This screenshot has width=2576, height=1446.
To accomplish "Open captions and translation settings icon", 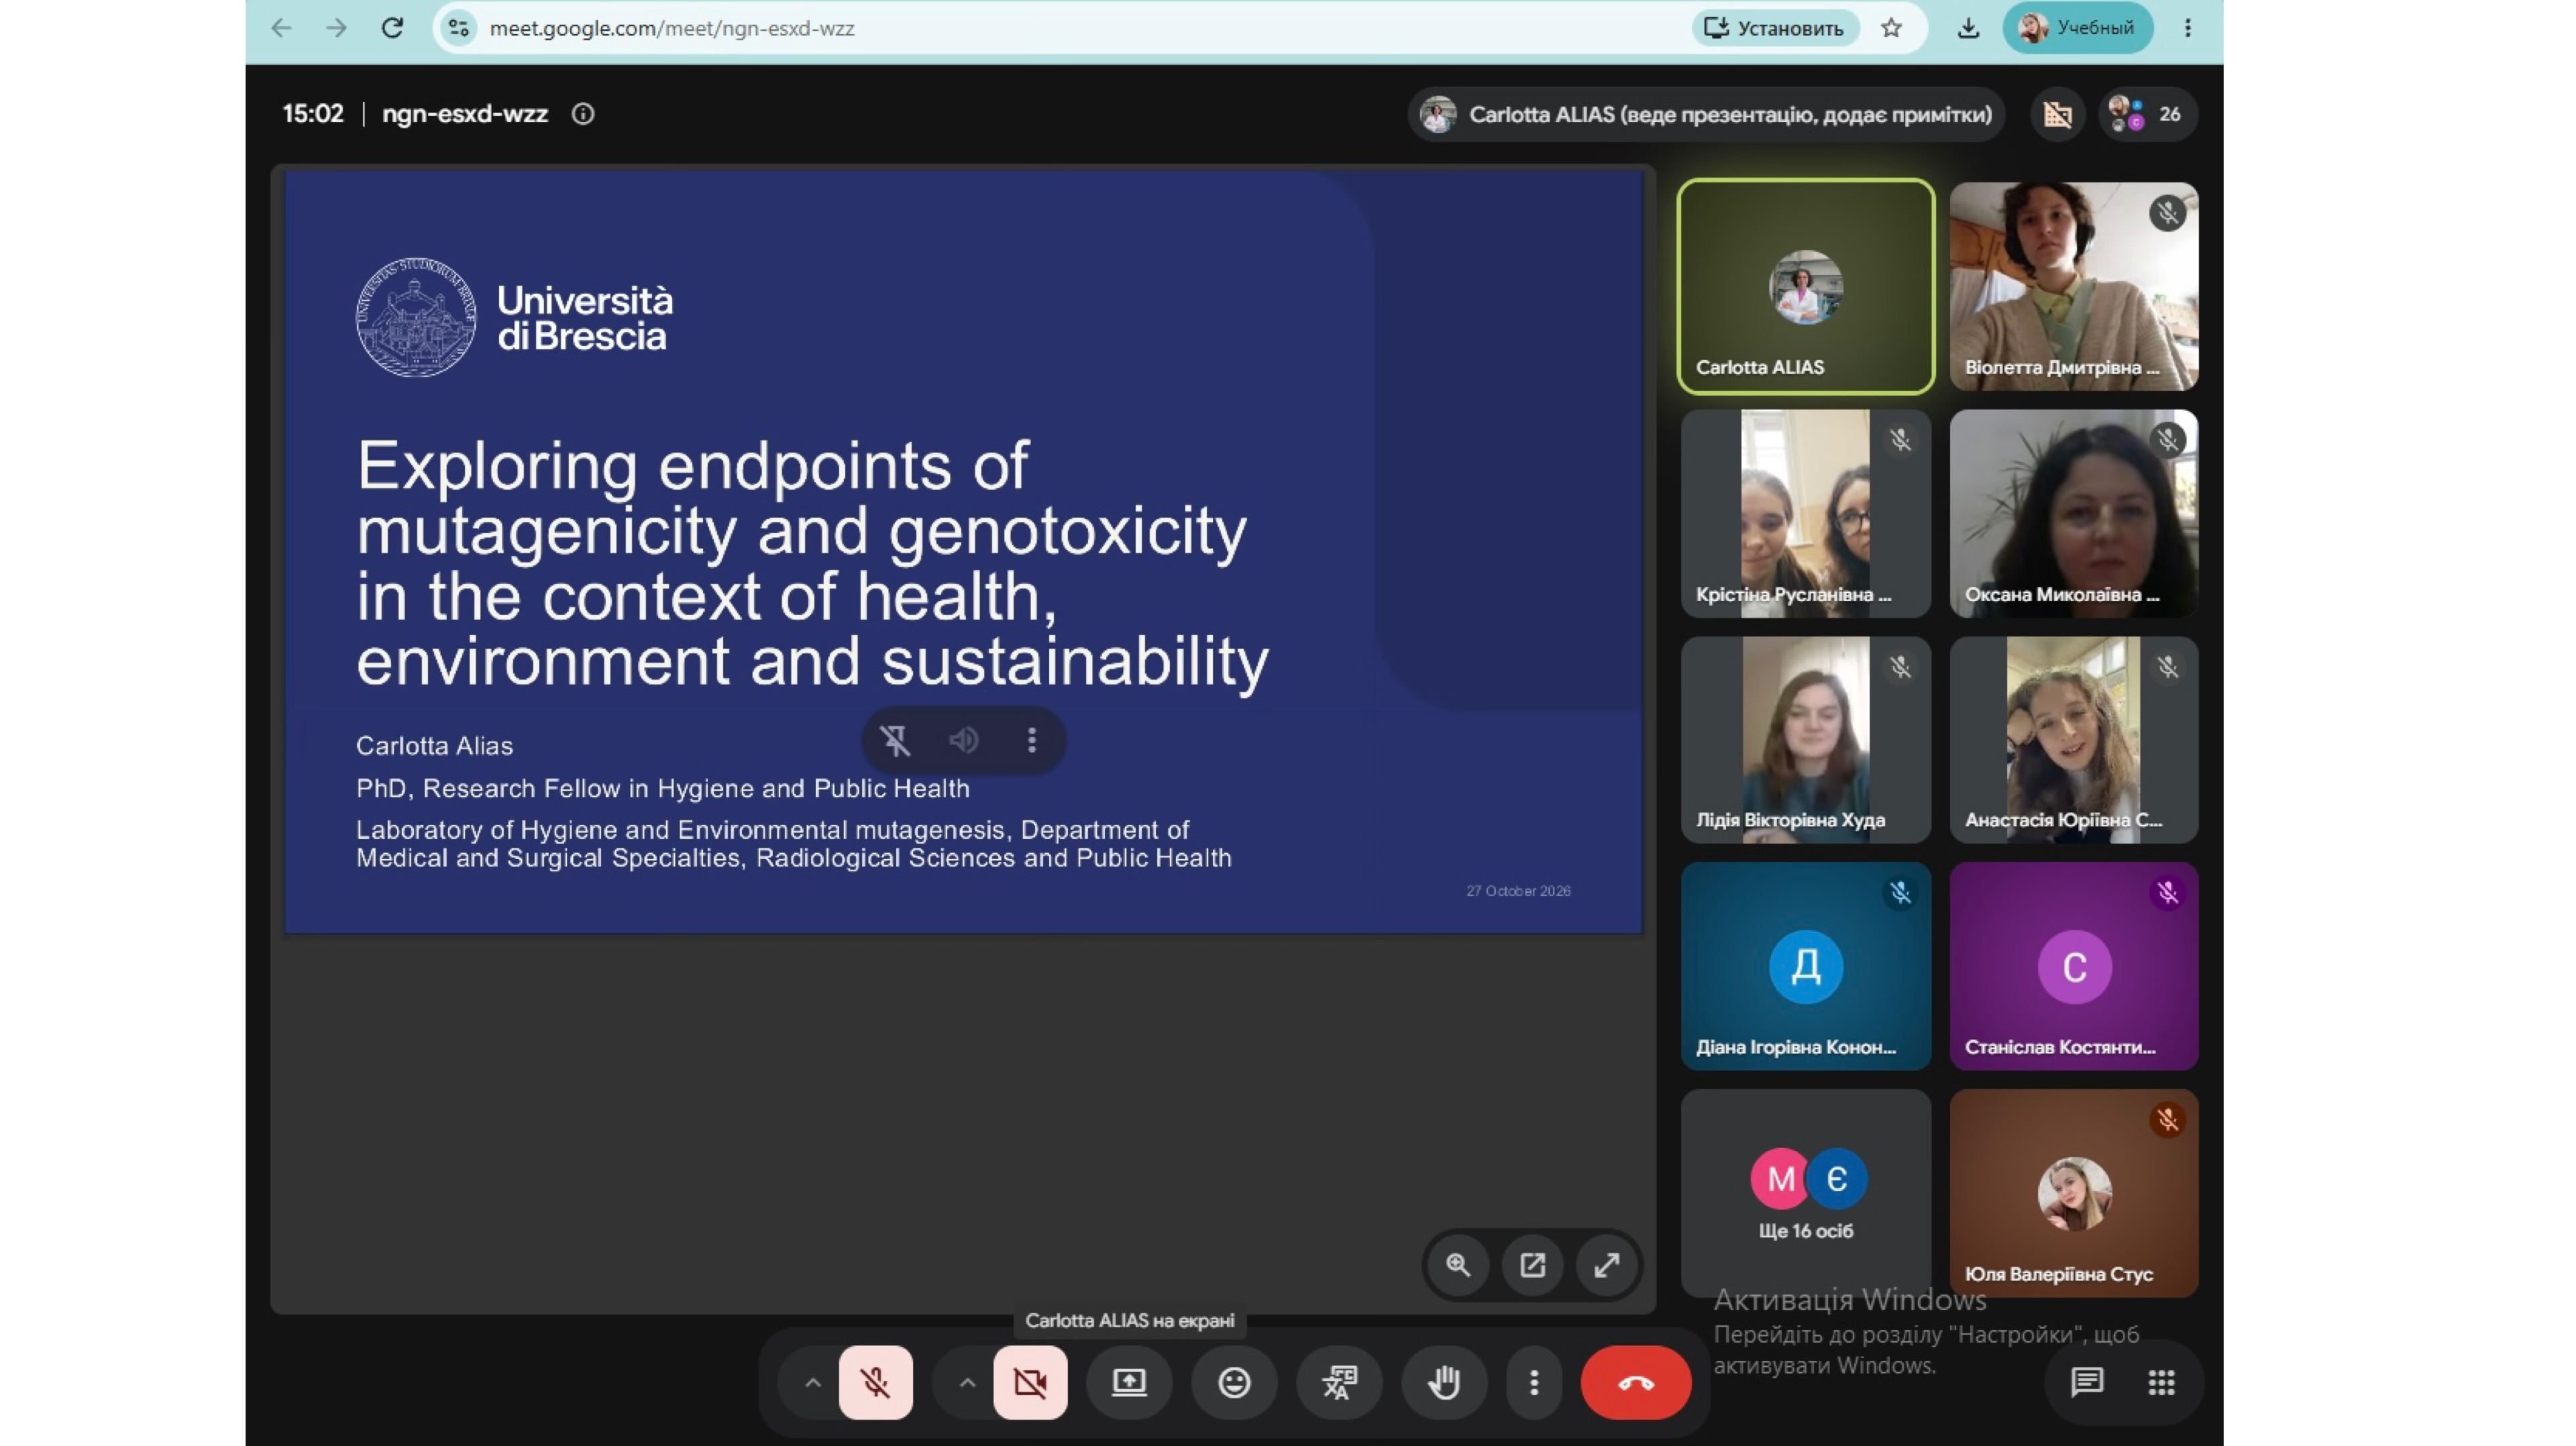I will [x=1339, y=1382].
